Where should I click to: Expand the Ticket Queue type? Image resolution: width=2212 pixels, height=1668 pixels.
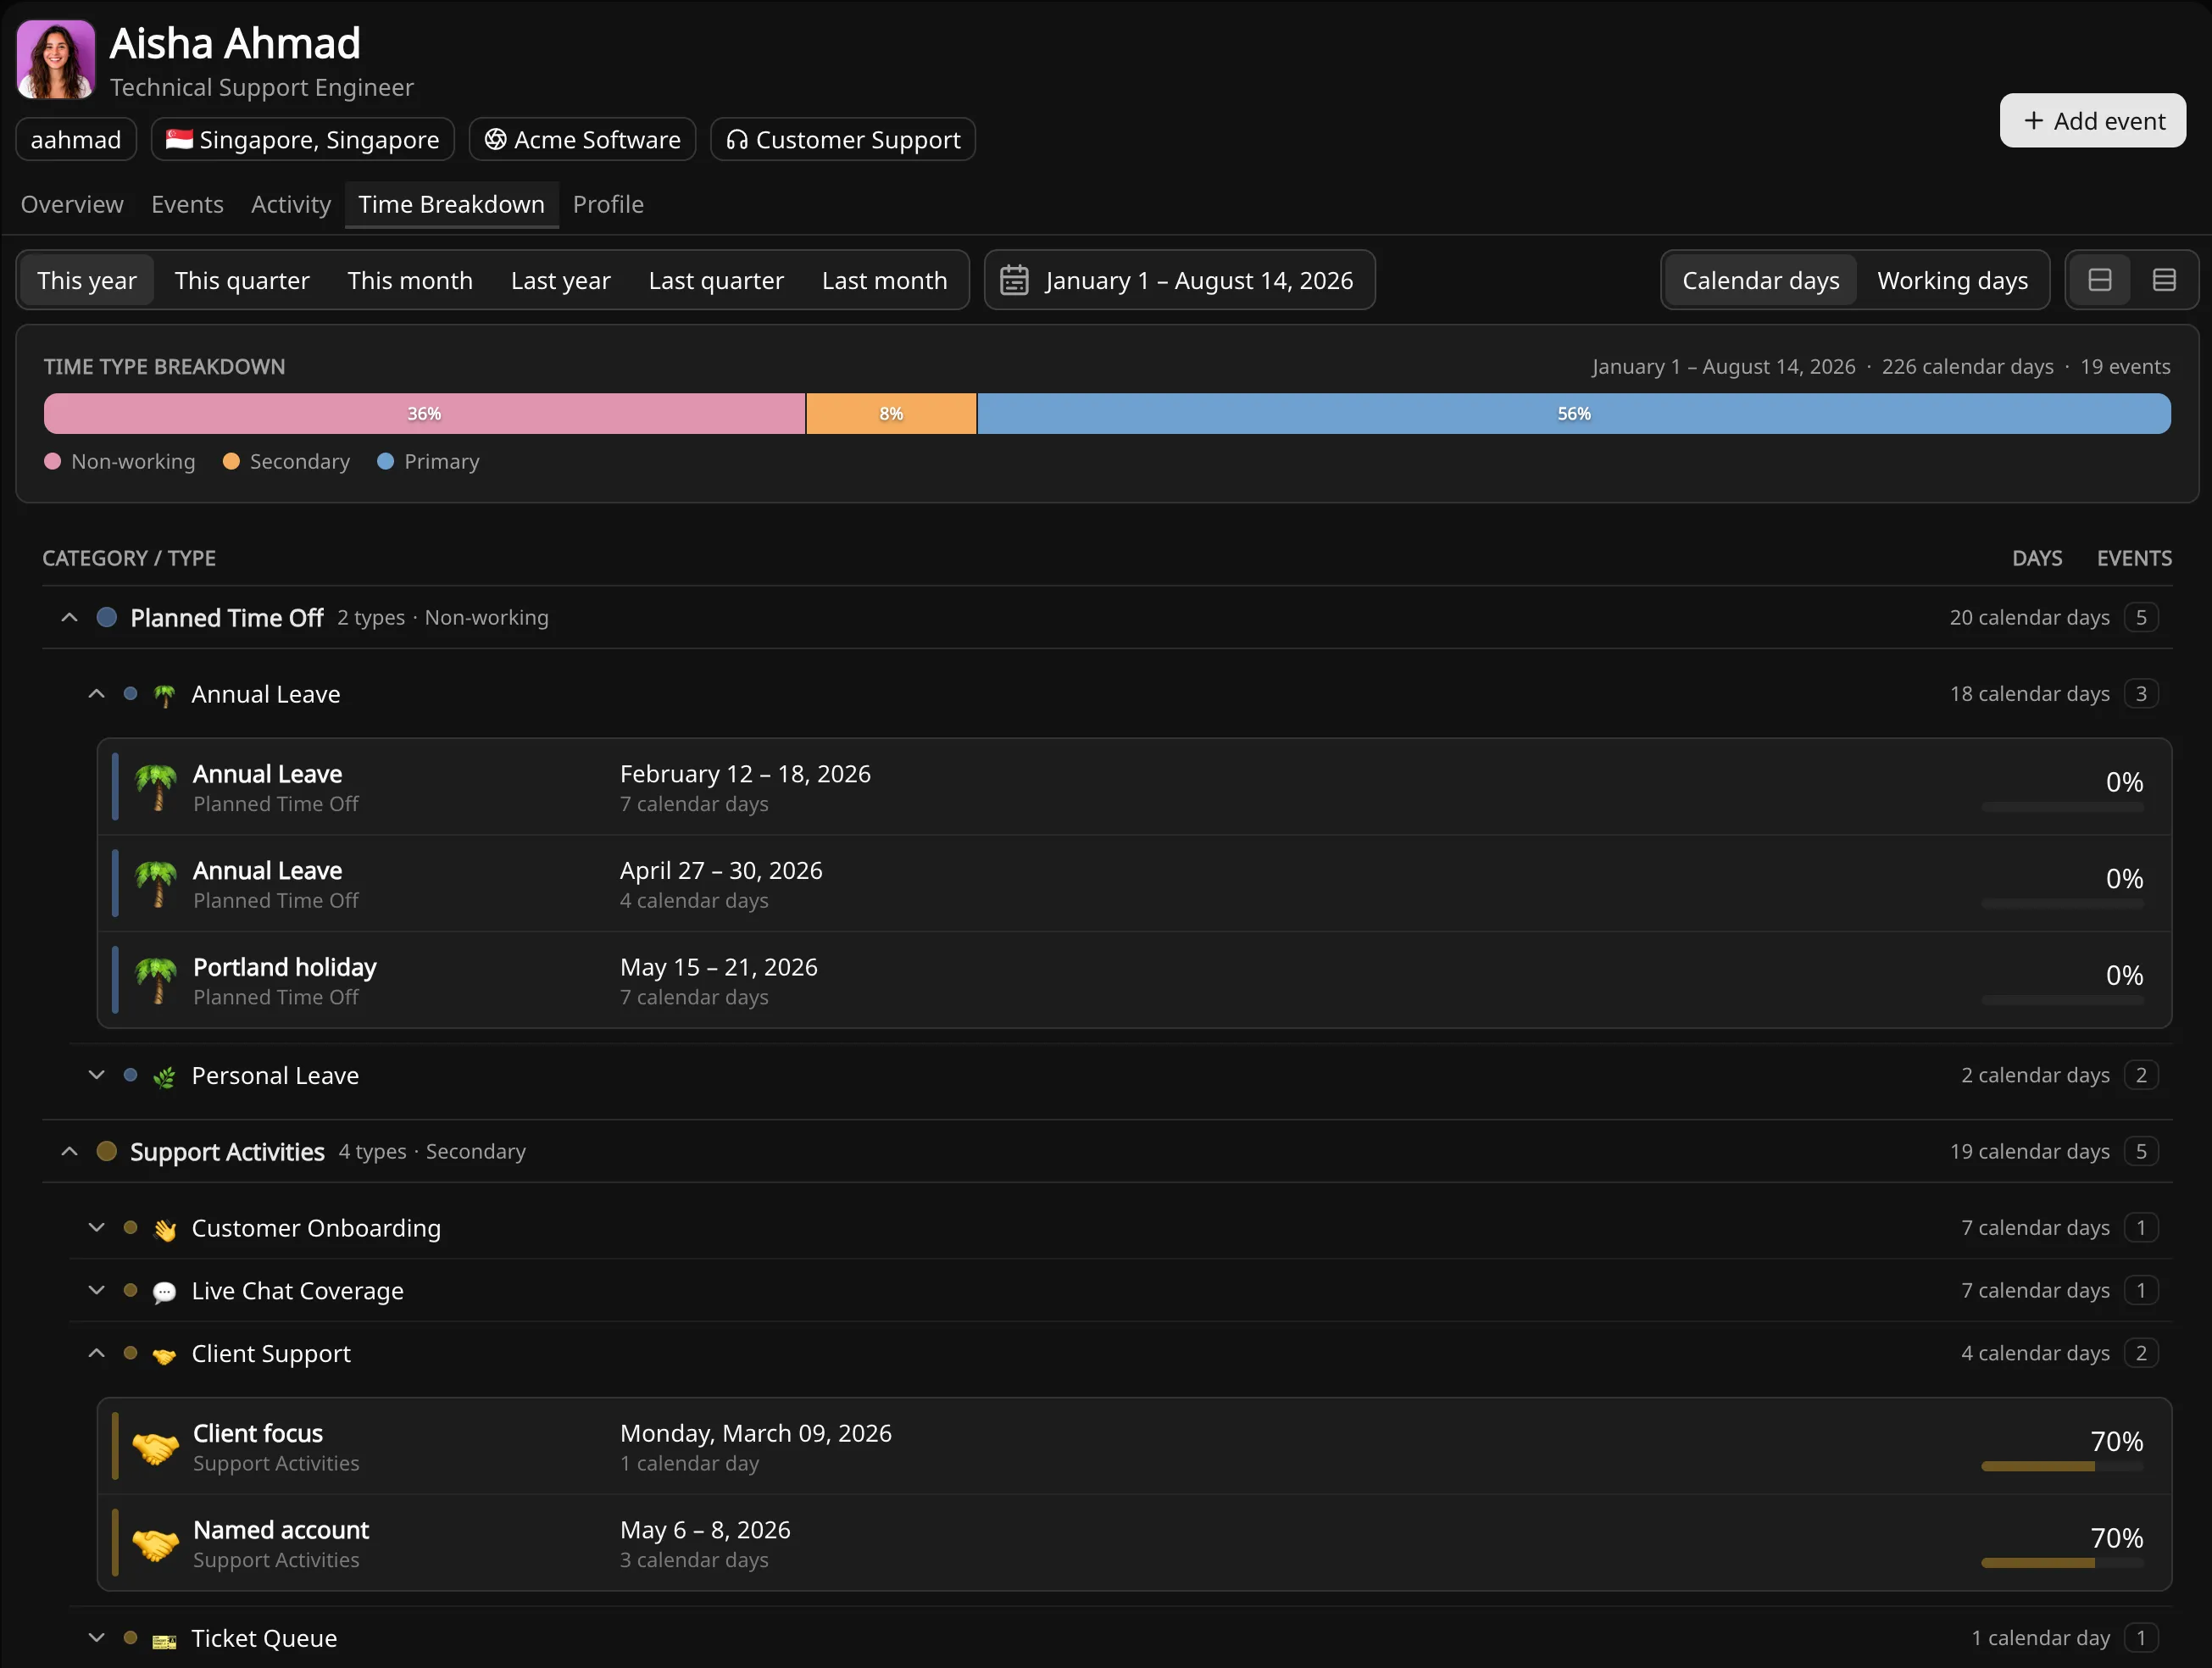(96, 1638)
